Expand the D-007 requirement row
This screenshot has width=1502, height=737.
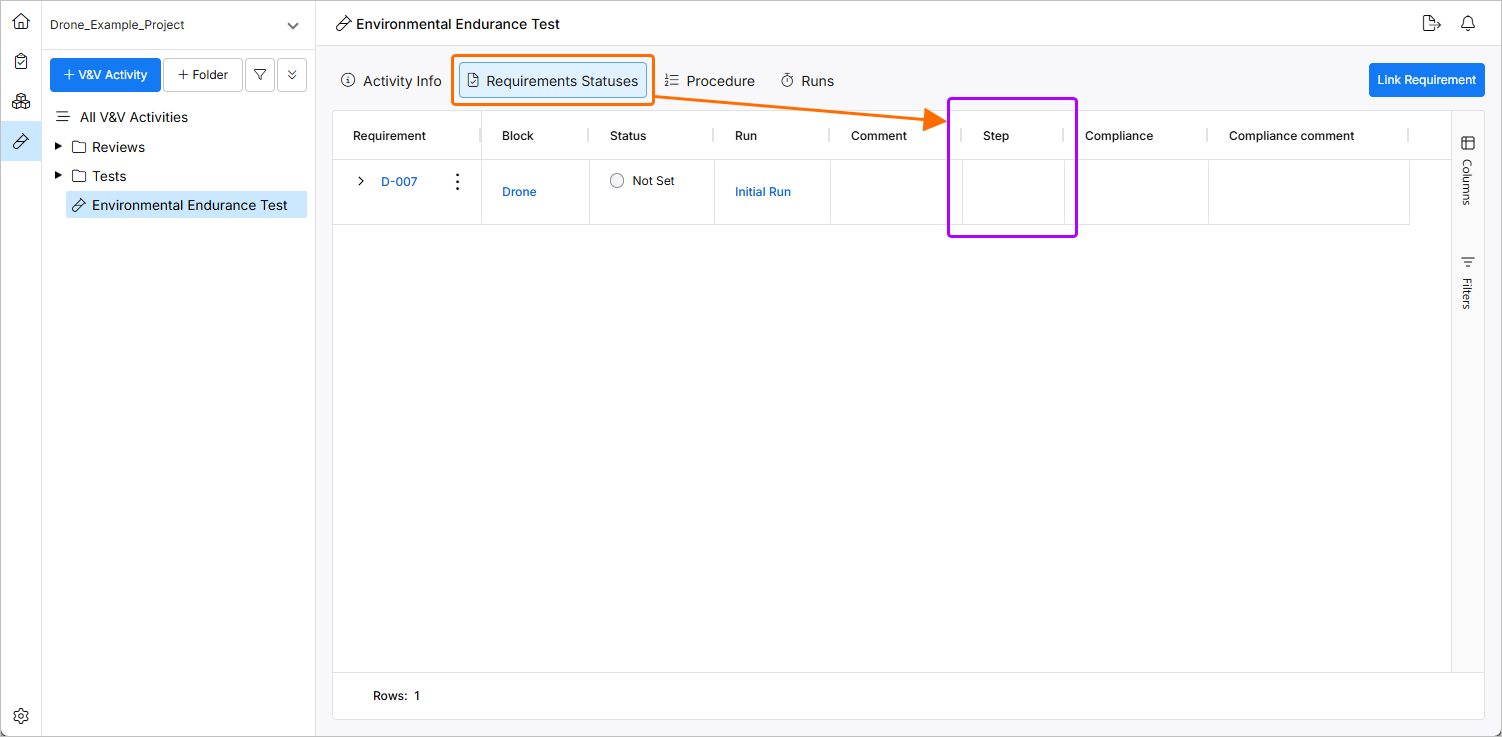361,182
